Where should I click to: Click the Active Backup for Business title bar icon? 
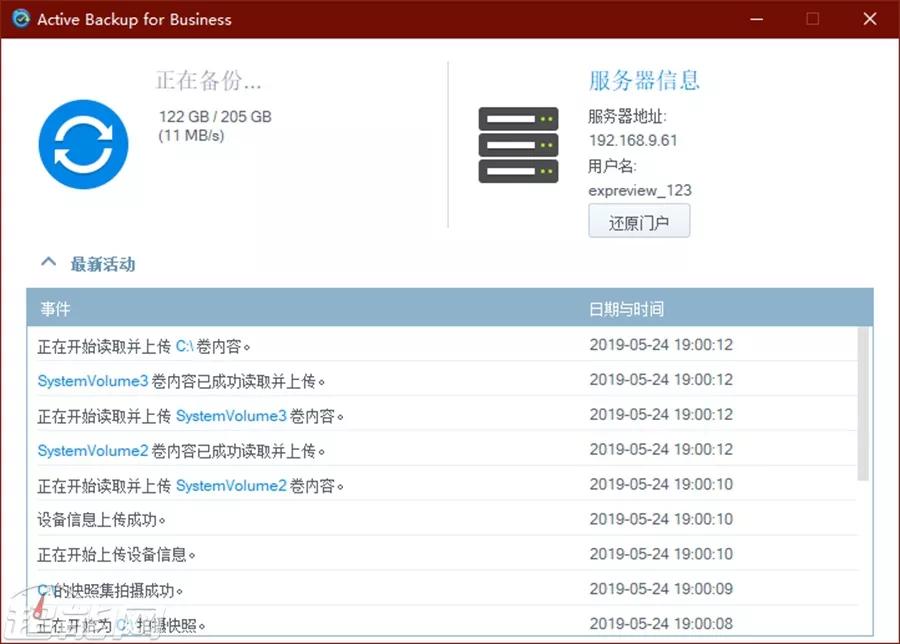[21, 19]
